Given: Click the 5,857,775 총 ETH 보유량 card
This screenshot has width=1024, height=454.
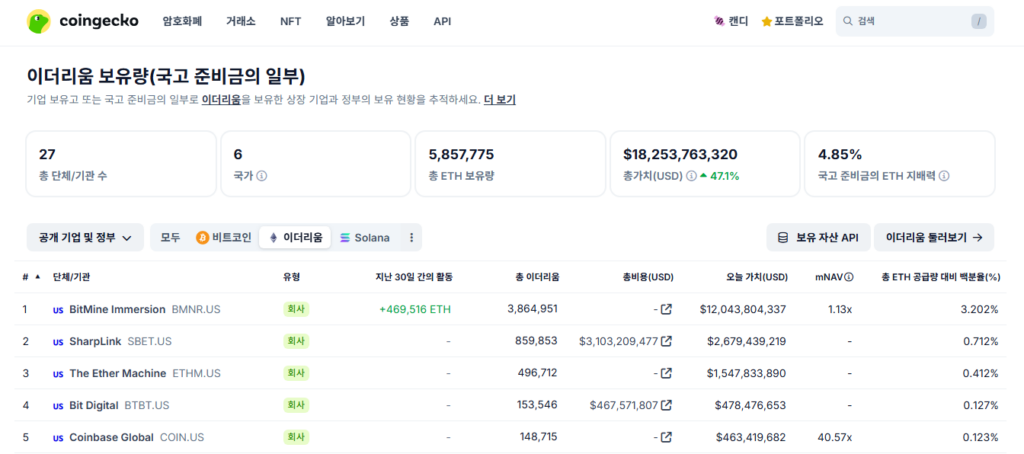Looking at the screenshot, I should (511, 163).
